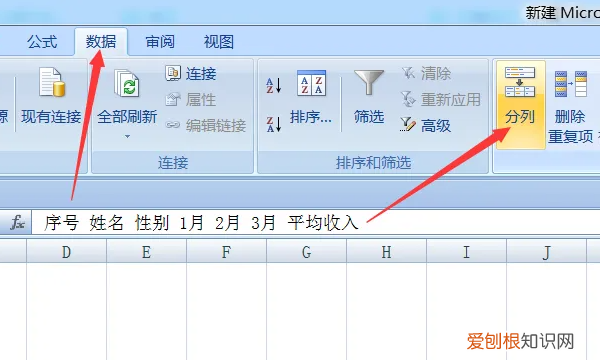This screenshot has height=360, width=600.
Task: Open the 高级 advanced filter
Action: pos(426,125)
